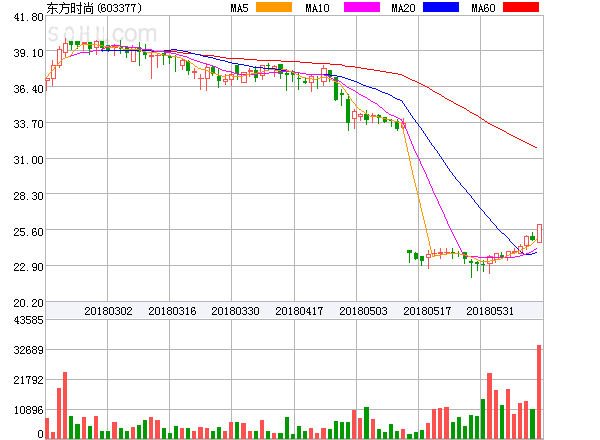Click the 39.10 price axis label

coord(29,53)
